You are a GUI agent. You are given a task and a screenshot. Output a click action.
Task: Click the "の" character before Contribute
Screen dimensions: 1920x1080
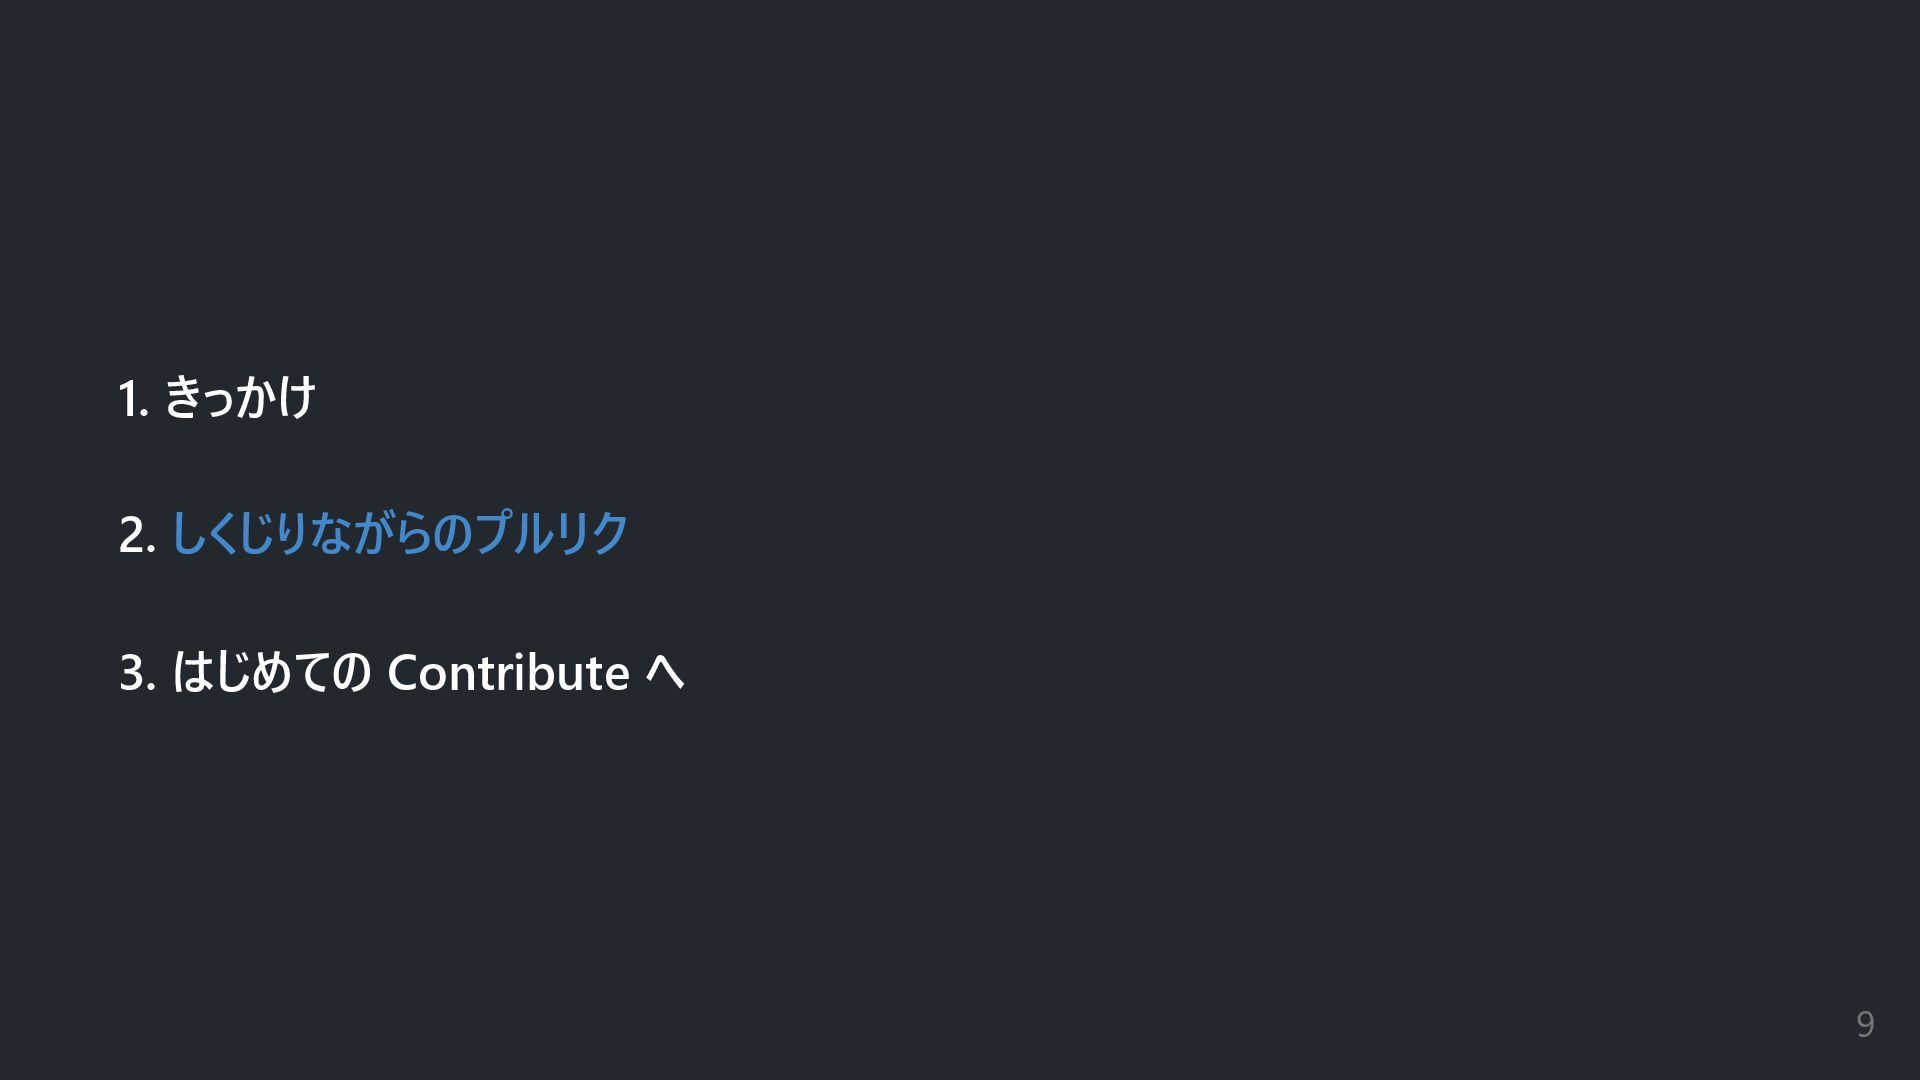click(x=351, y=672)
